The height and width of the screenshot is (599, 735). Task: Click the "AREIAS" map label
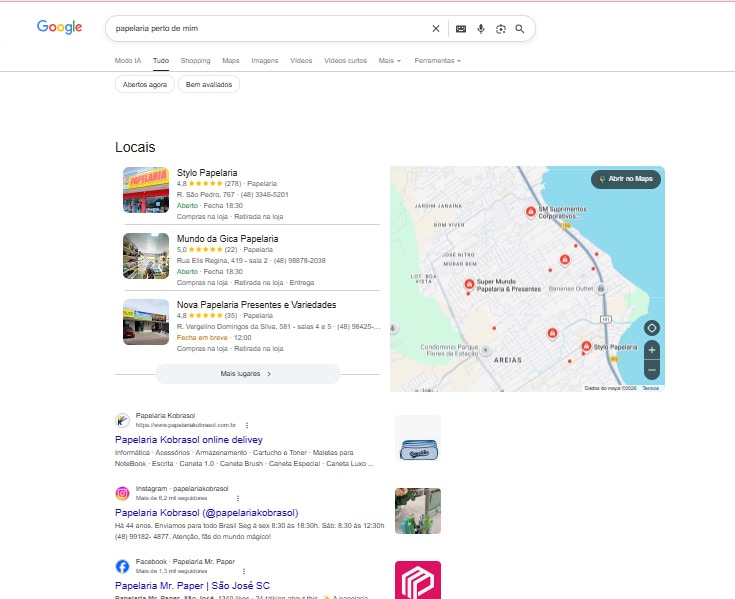508,360
